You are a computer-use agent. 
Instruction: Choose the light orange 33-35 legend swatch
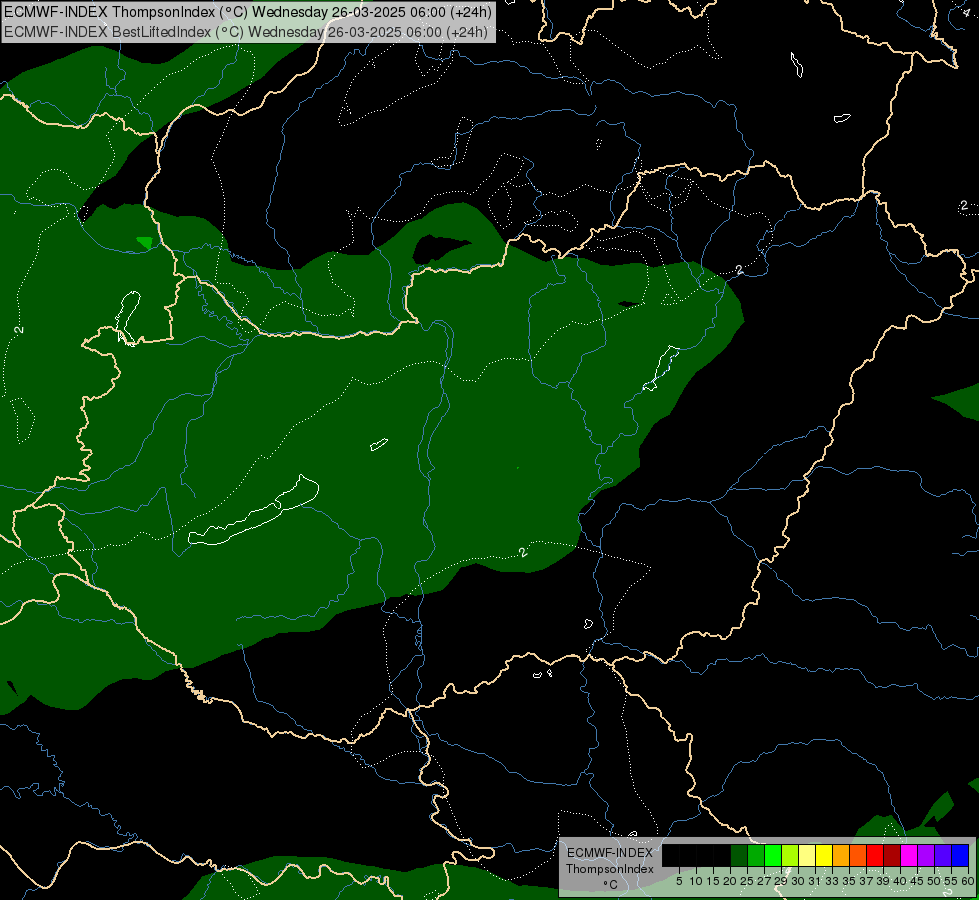841,855
